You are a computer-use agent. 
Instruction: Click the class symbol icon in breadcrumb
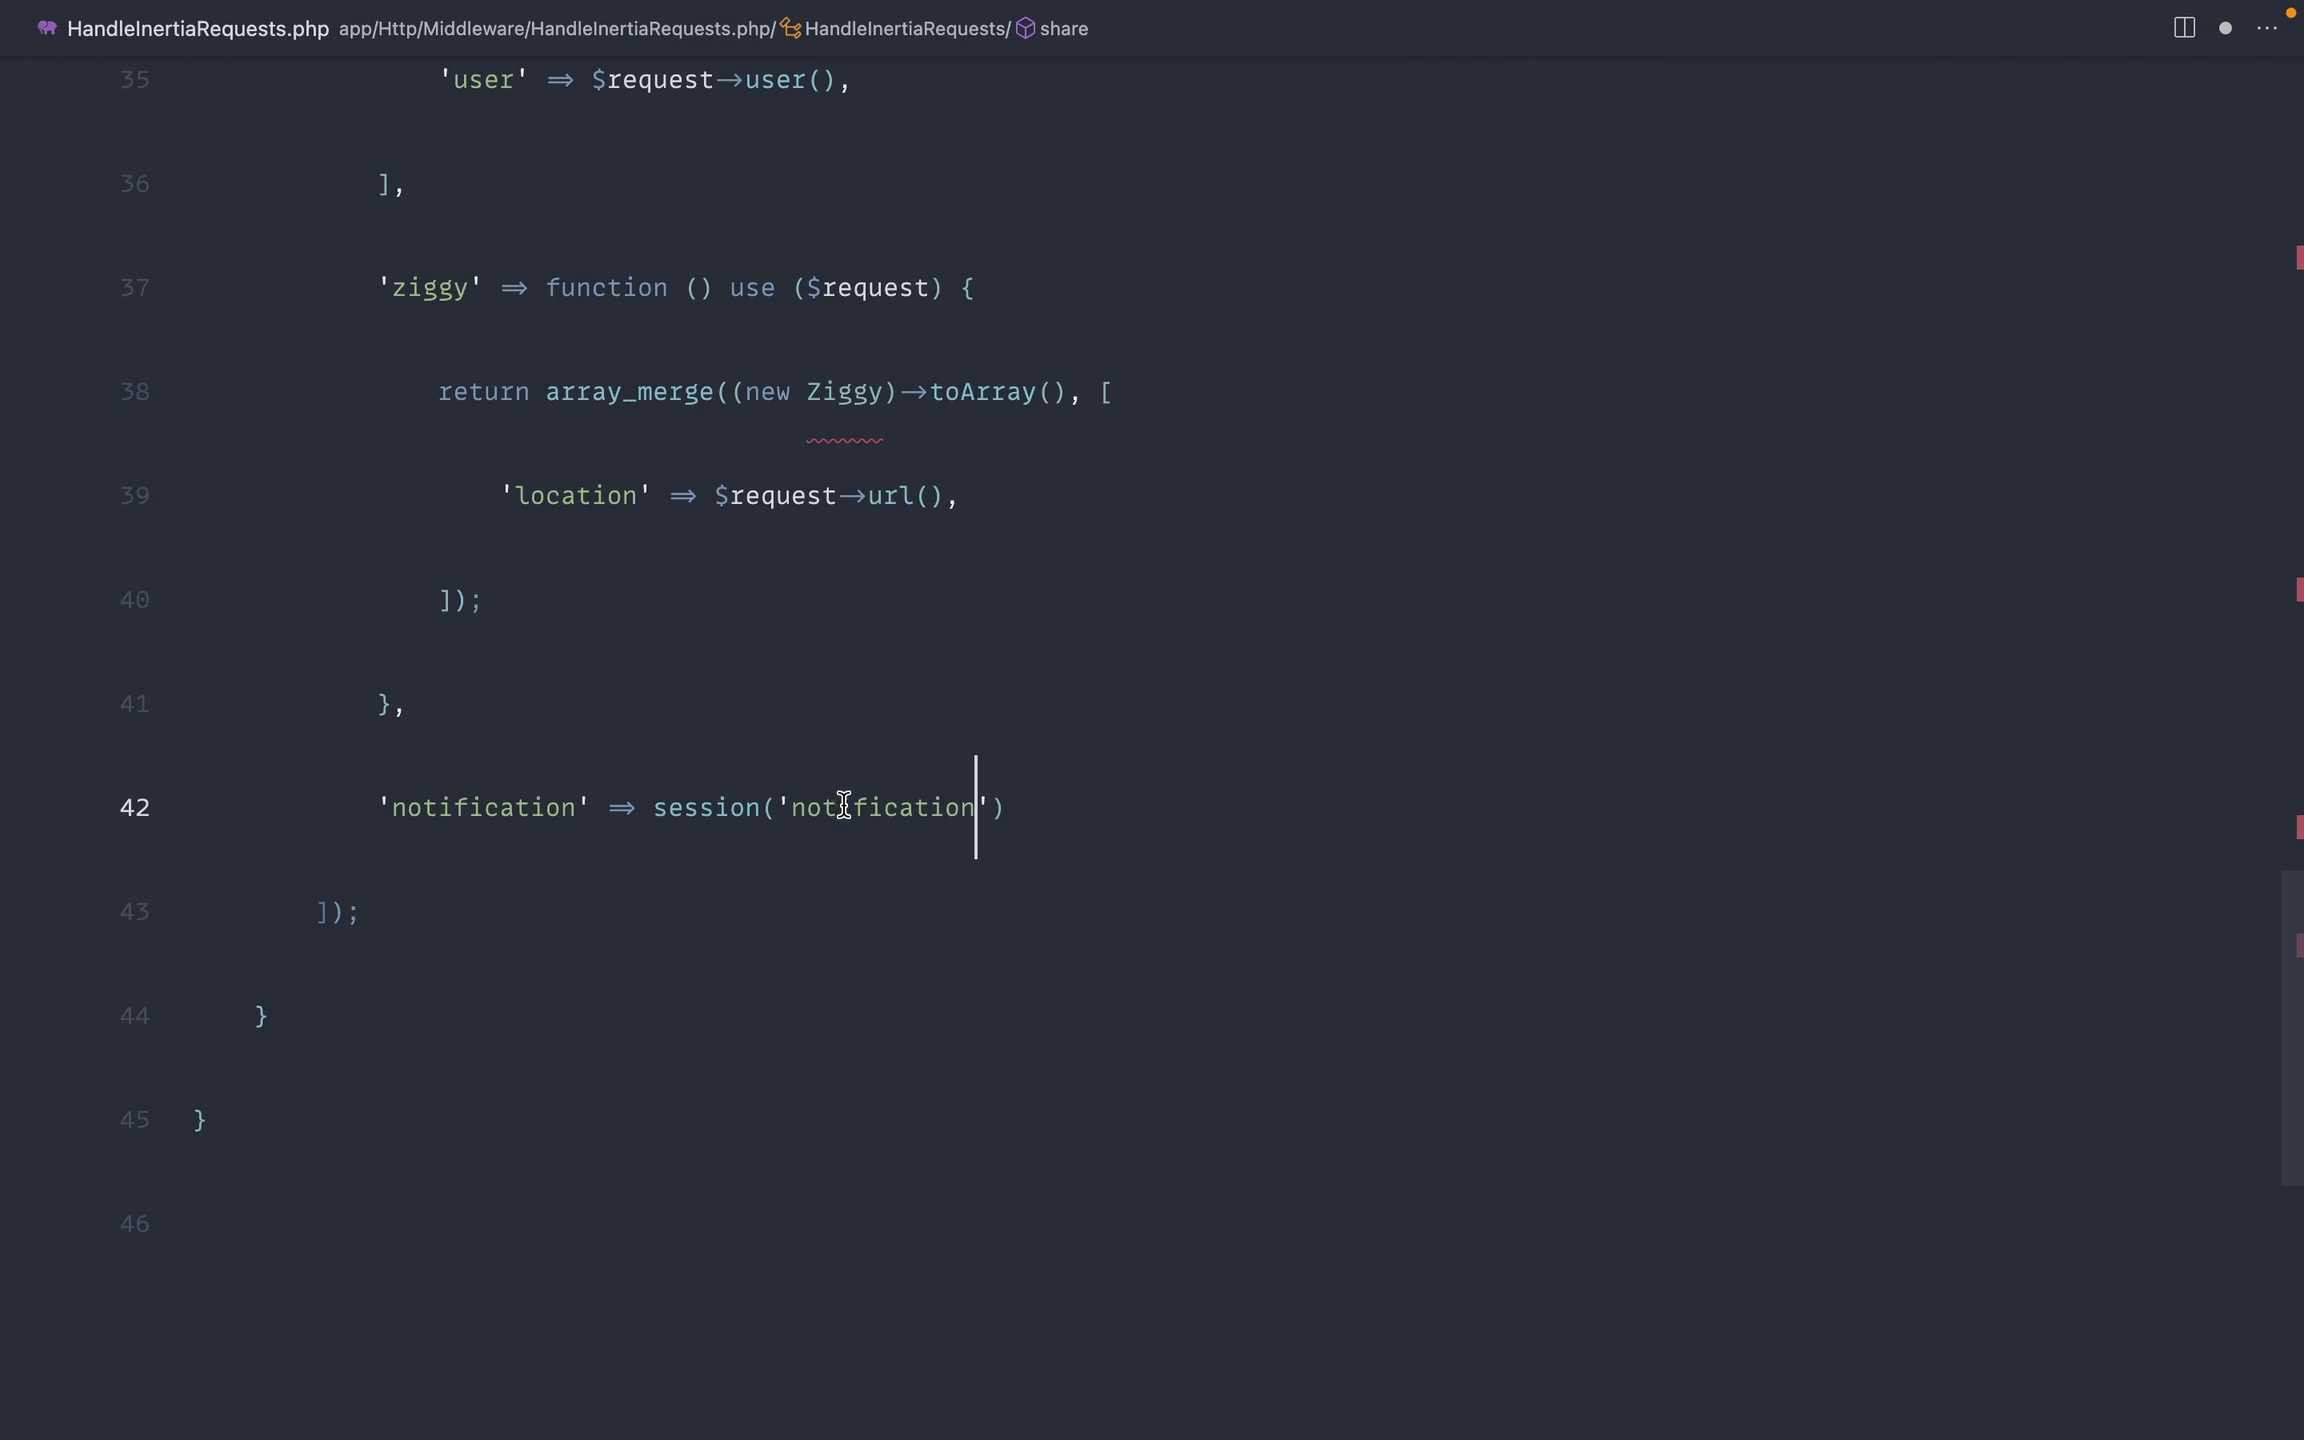[x=791, y=28]
